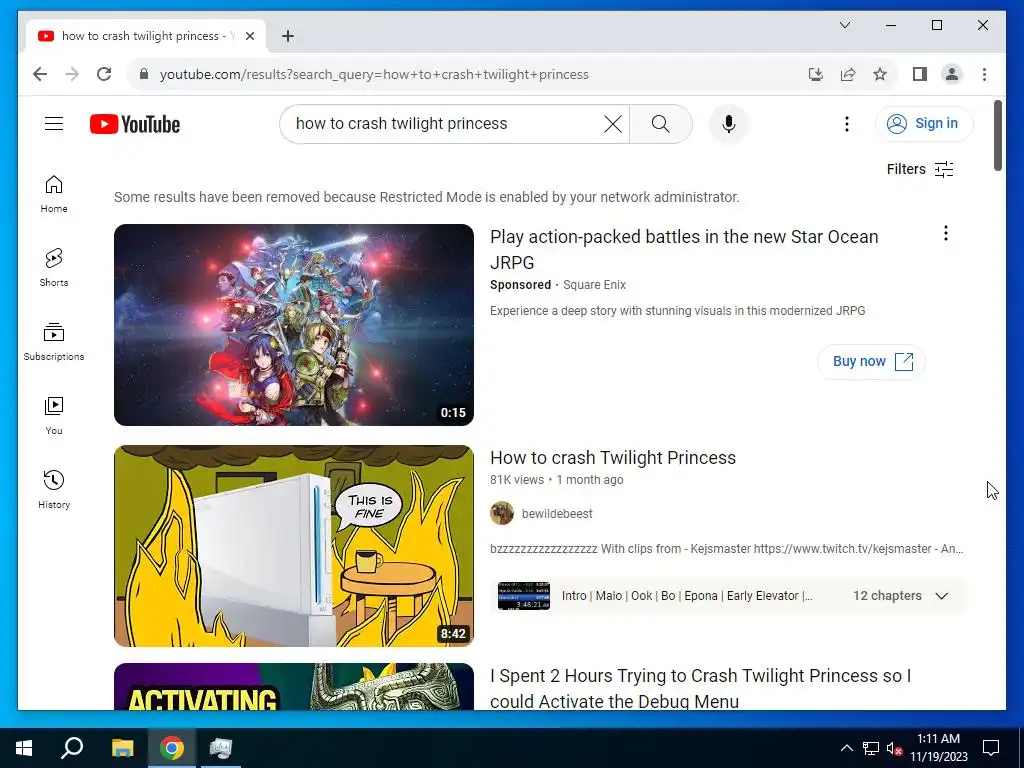
Task: Click the install app icon in the address bar
Action: coord(815,74)
